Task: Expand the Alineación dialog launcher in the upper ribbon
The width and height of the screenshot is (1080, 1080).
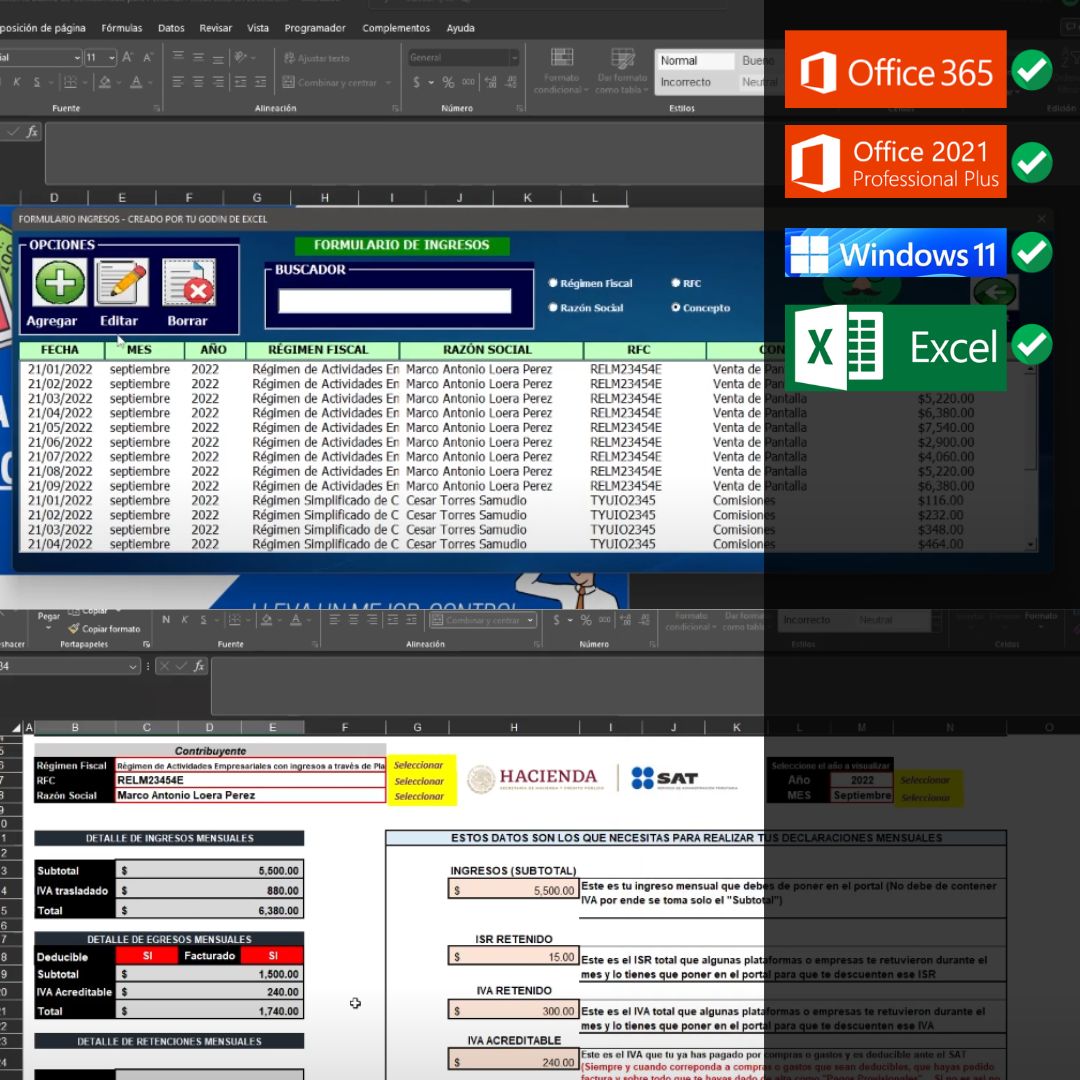Action: 395,108
